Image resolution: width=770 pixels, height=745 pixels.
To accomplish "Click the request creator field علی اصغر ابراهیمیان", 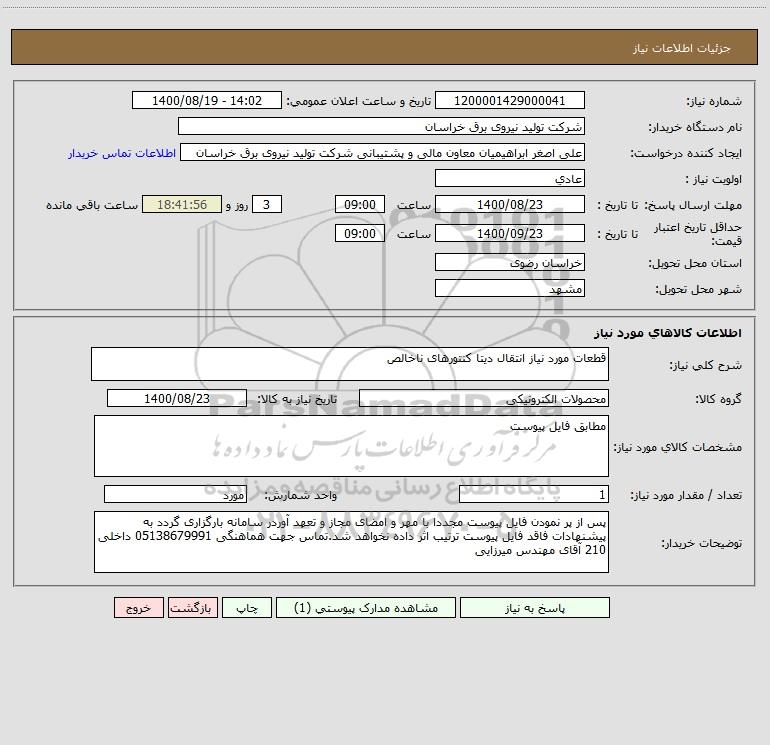I will [x=383, y=152].
